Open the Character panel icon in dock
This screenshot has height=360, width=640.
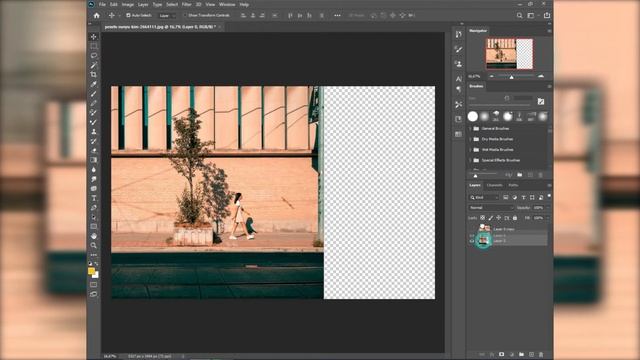(x=458, y=78)
